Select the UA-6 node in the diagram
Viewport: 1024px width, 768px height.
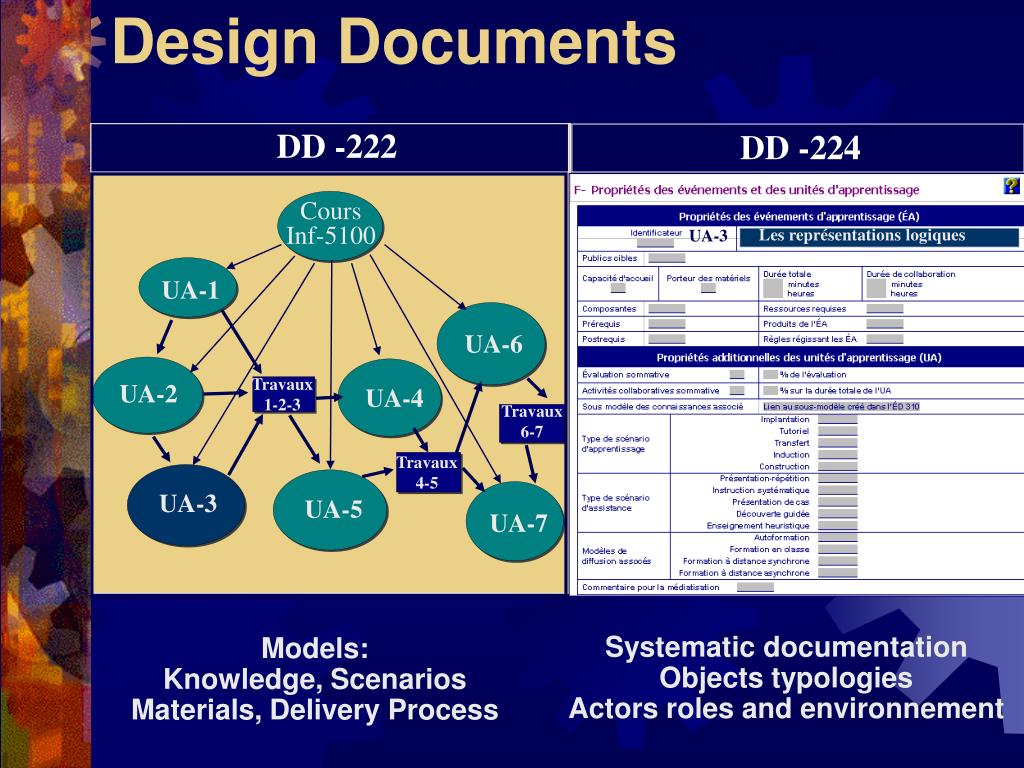tap(491, 344)
